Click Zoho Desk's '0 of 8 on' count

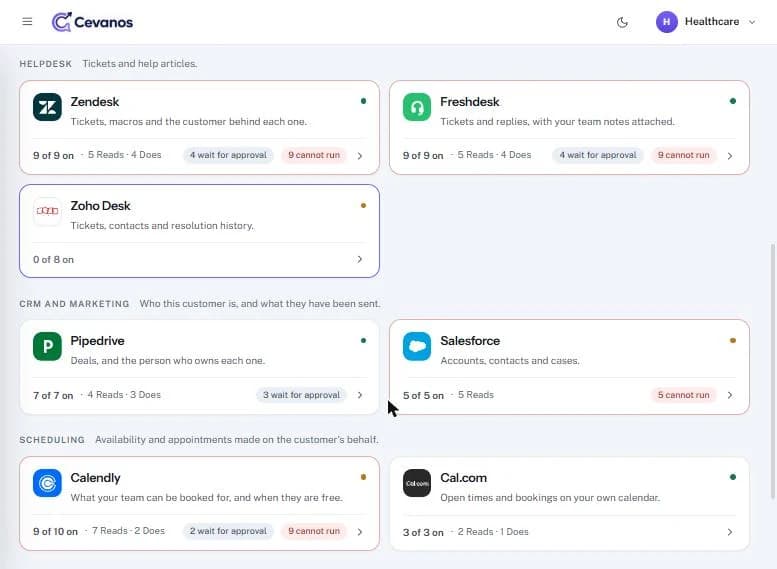tap(54, 260)
